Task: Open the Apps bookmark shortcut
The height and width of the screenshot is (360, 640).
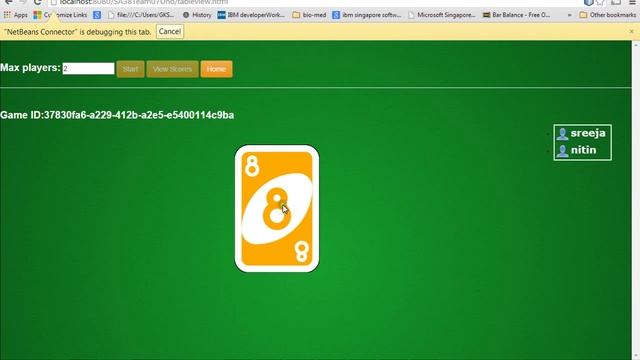Action: coord(16,15)
